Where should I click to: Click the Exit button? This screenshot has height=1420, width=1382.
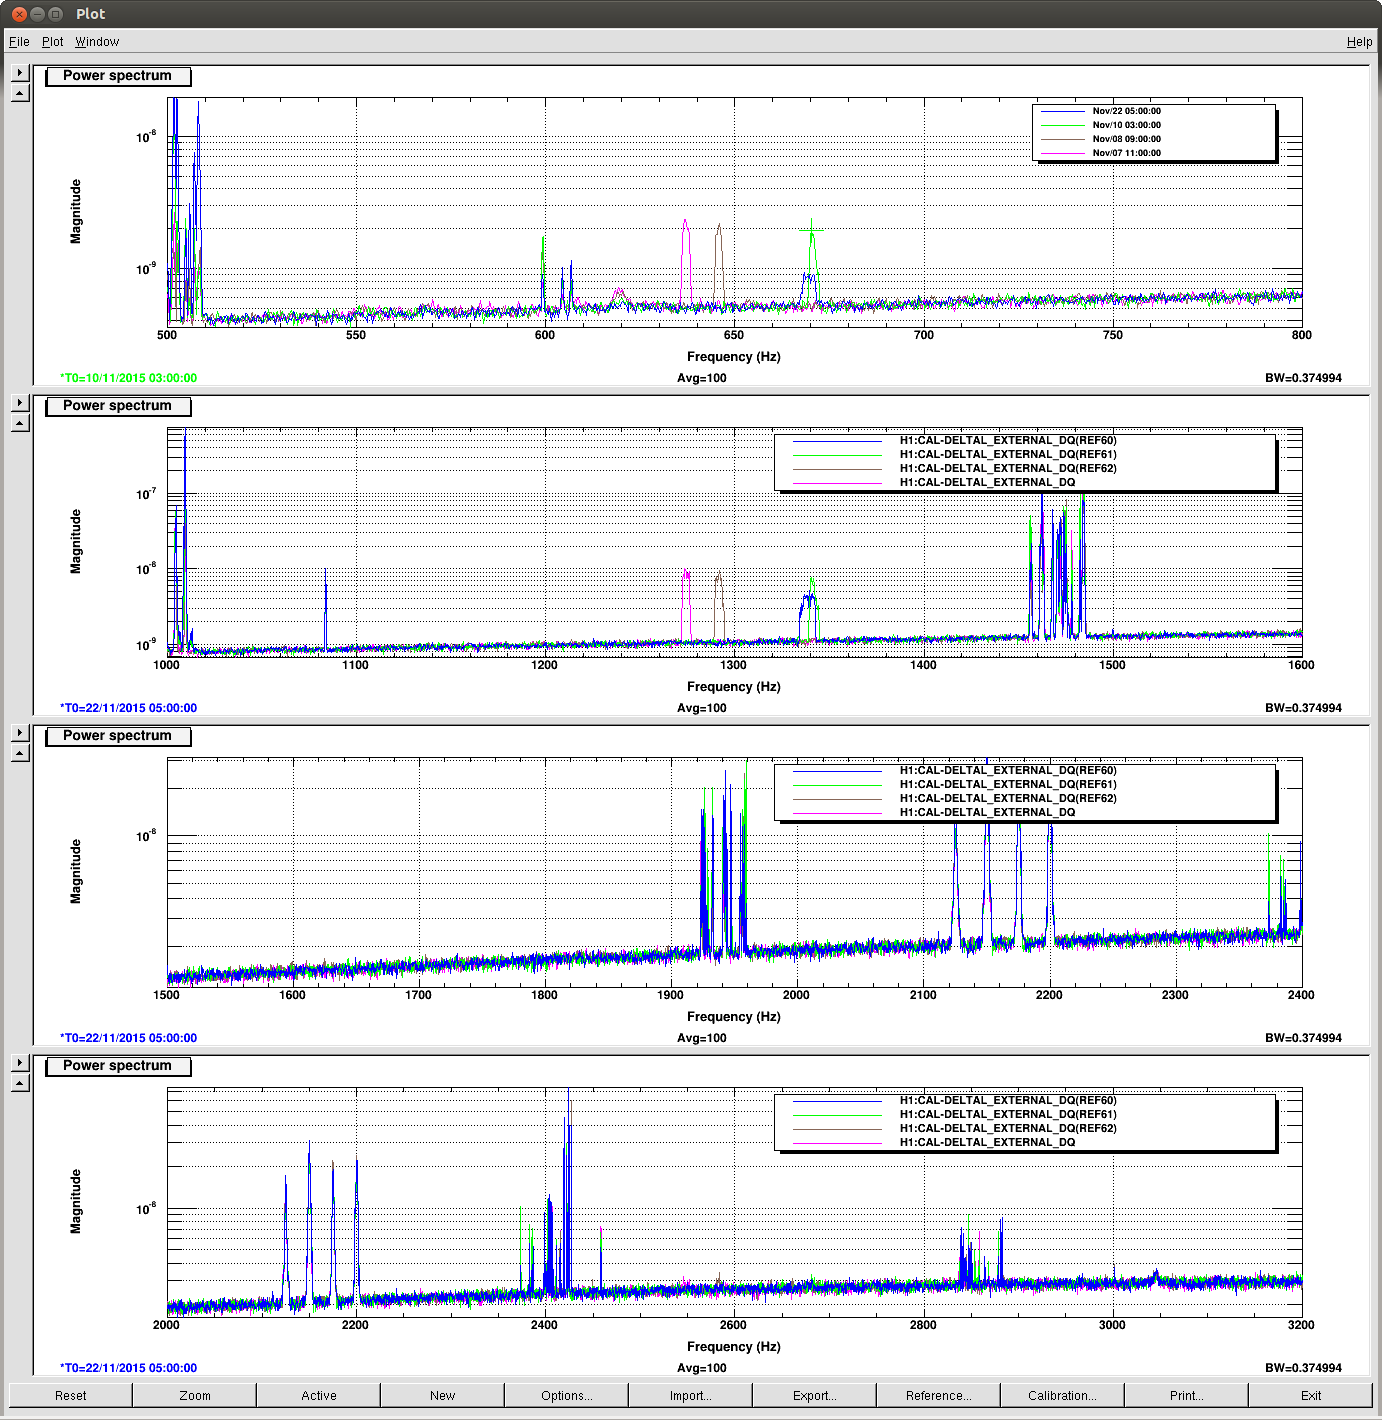coord(1311,1395)
